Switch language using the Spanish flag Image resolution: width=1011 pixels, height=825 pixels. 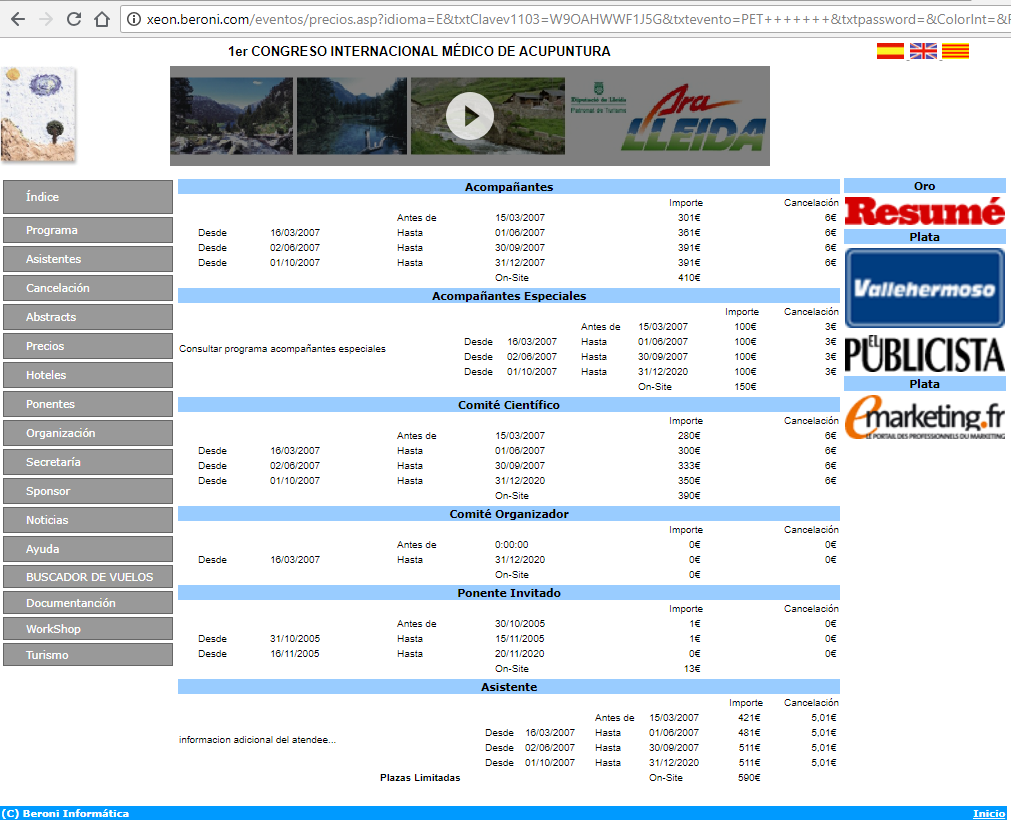click(x=890, y=52)
